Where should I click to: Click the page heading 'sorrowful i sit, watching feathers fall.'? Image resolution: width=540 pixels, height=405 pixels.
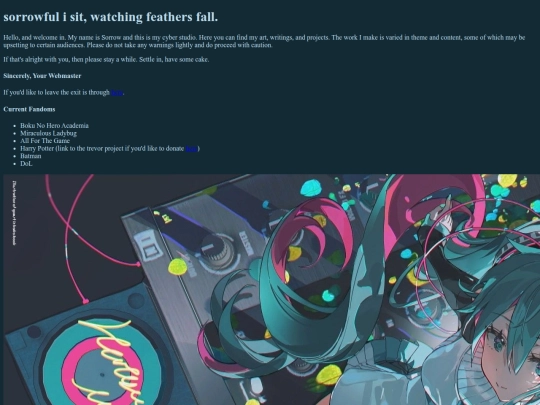coord(111,17)
